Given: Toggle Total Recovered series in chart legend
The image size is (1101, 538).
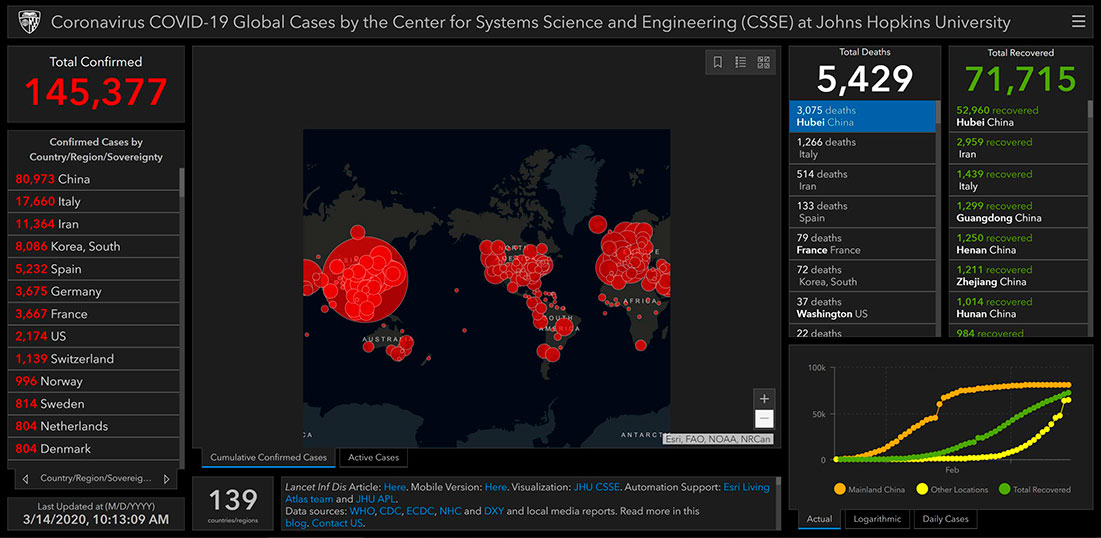Looking at the screenshot, I should pyautogui.click(x=1035, y=490).
